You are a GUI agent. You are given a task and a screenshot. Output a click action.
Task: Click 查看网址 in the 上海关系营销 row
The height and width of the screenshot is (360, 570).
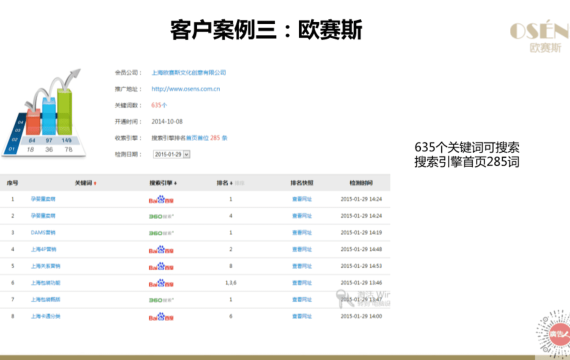coord(302,266)
